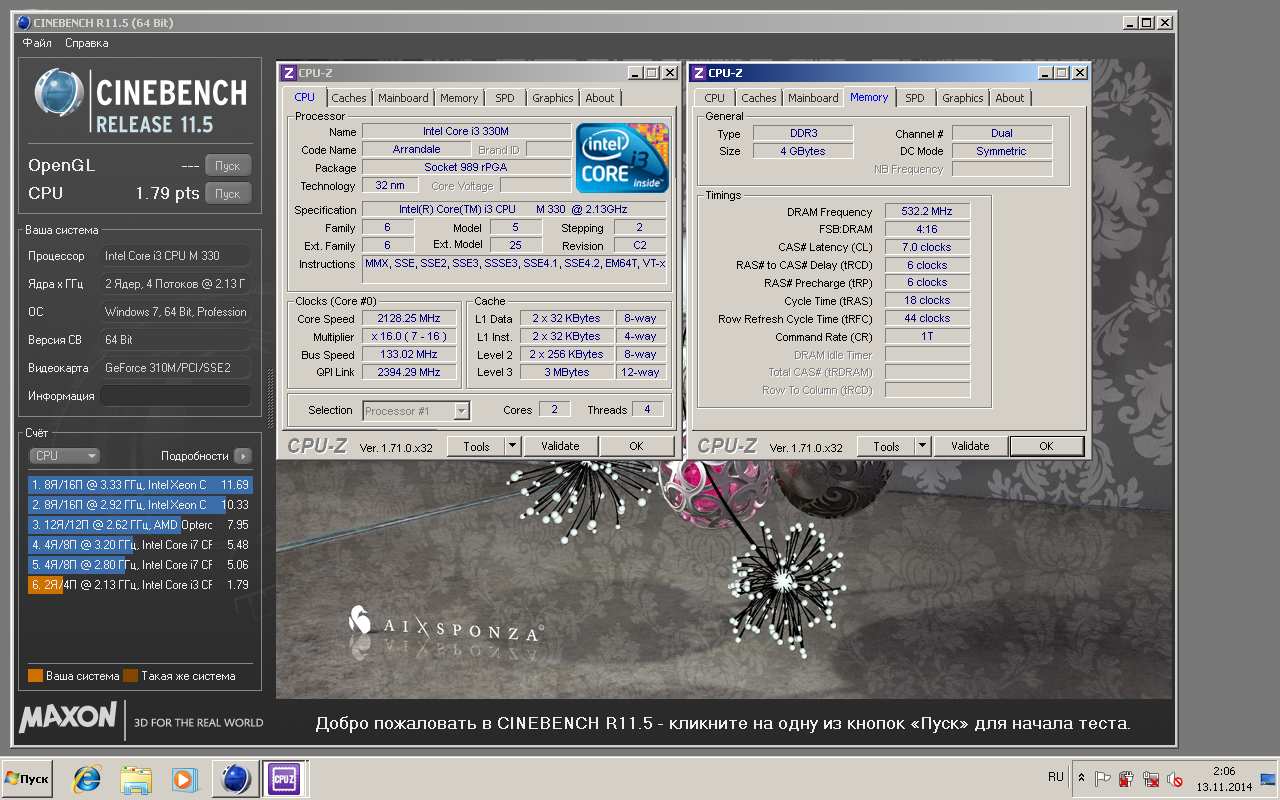Viewport: 1280px width, 800px height.
Task: Open Caches tab in right CPU-Z window
Action: [x=759, y=98]
